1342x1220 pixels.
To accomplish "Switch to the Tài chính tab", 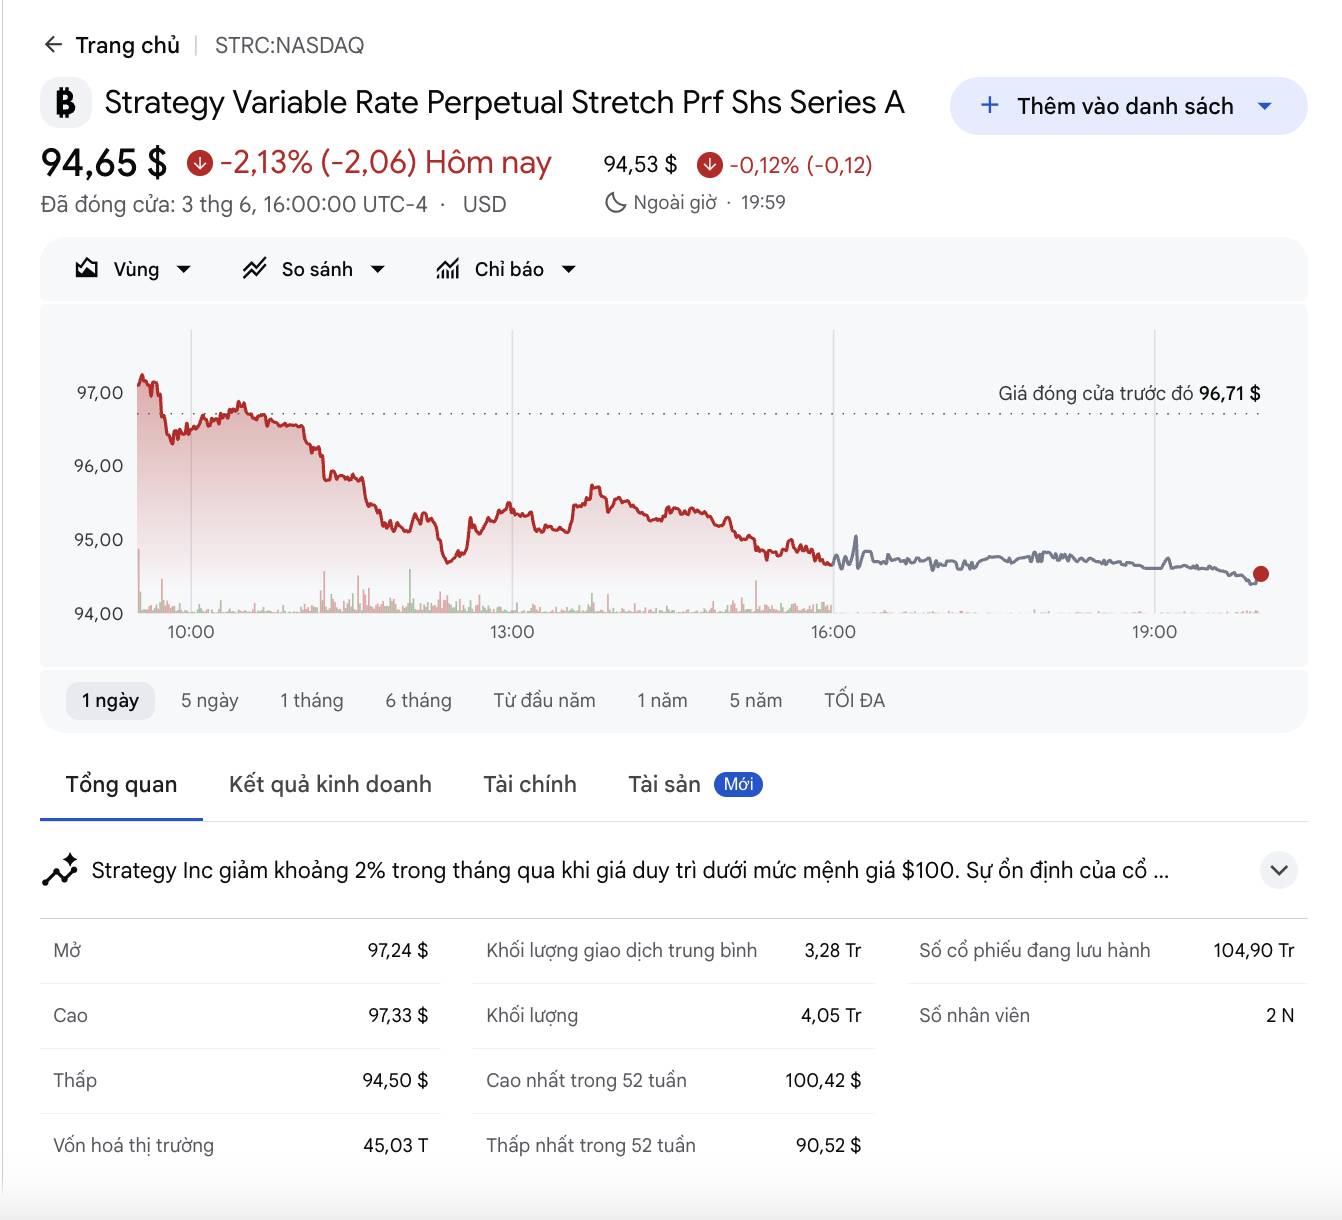I will pyautogui.click(x=530, y=784).
